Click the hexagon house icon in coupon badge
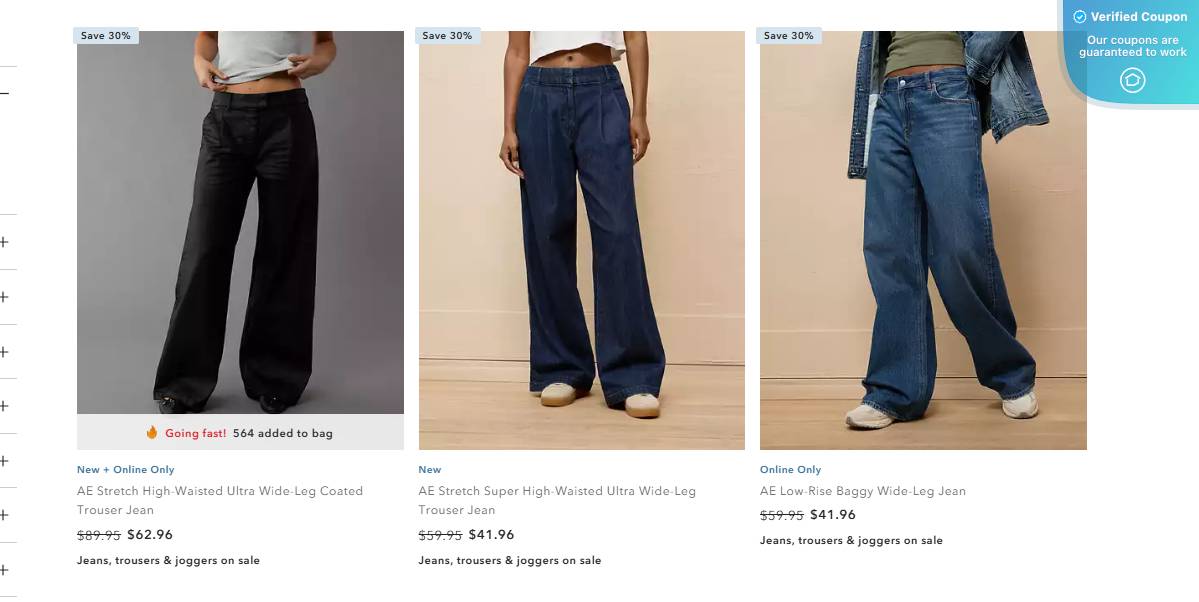Screen dimensions: 1199x602 click(1132, 80)
